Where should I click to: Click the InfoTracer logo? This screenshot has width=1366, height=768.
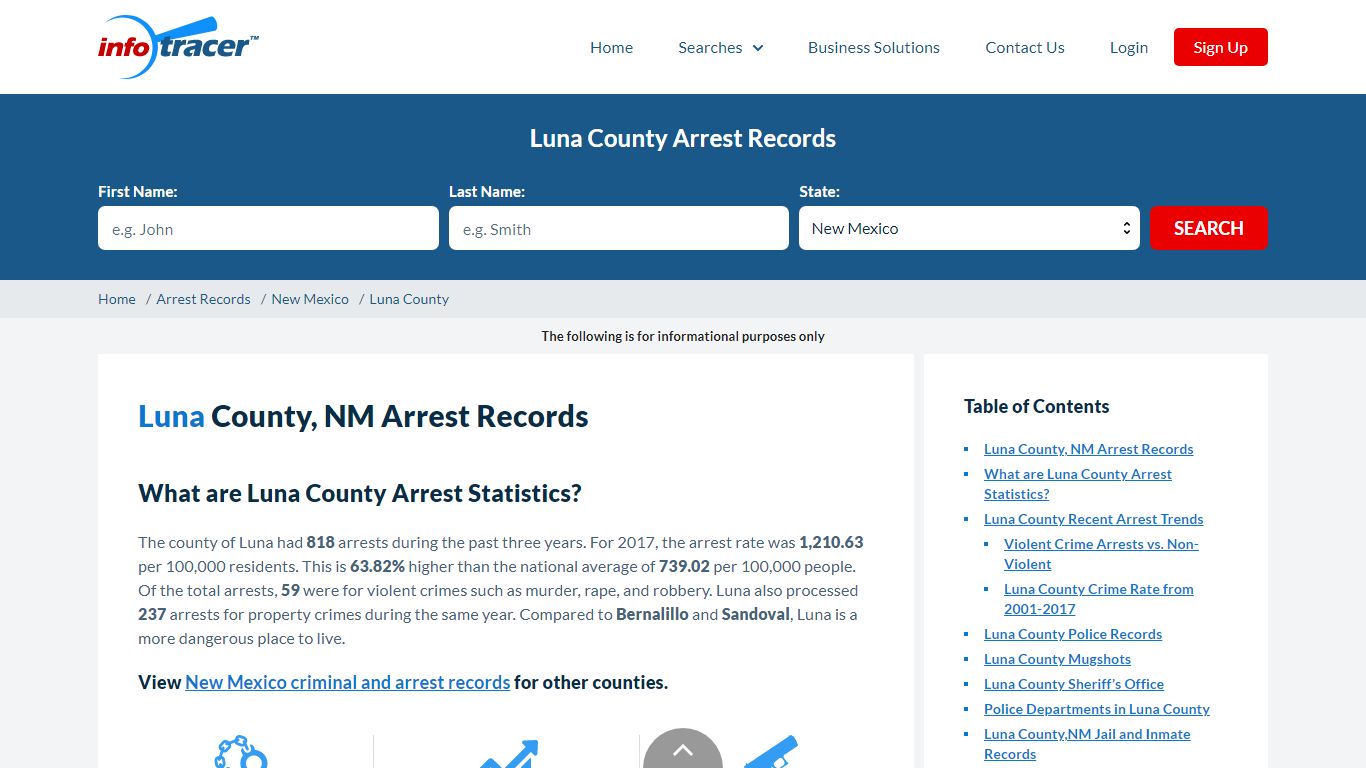pos(178,47)
